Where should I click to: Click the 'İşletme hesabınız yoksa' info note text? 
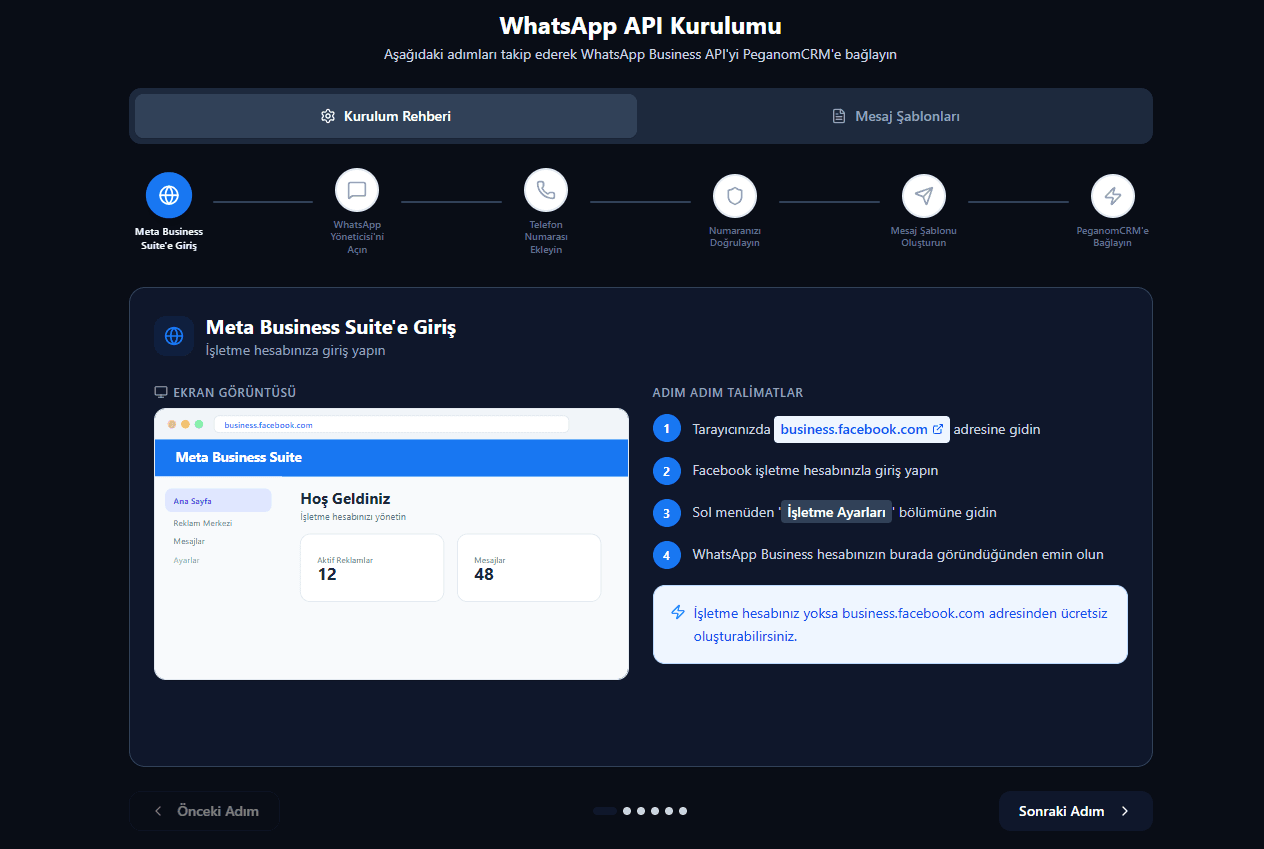900,624
